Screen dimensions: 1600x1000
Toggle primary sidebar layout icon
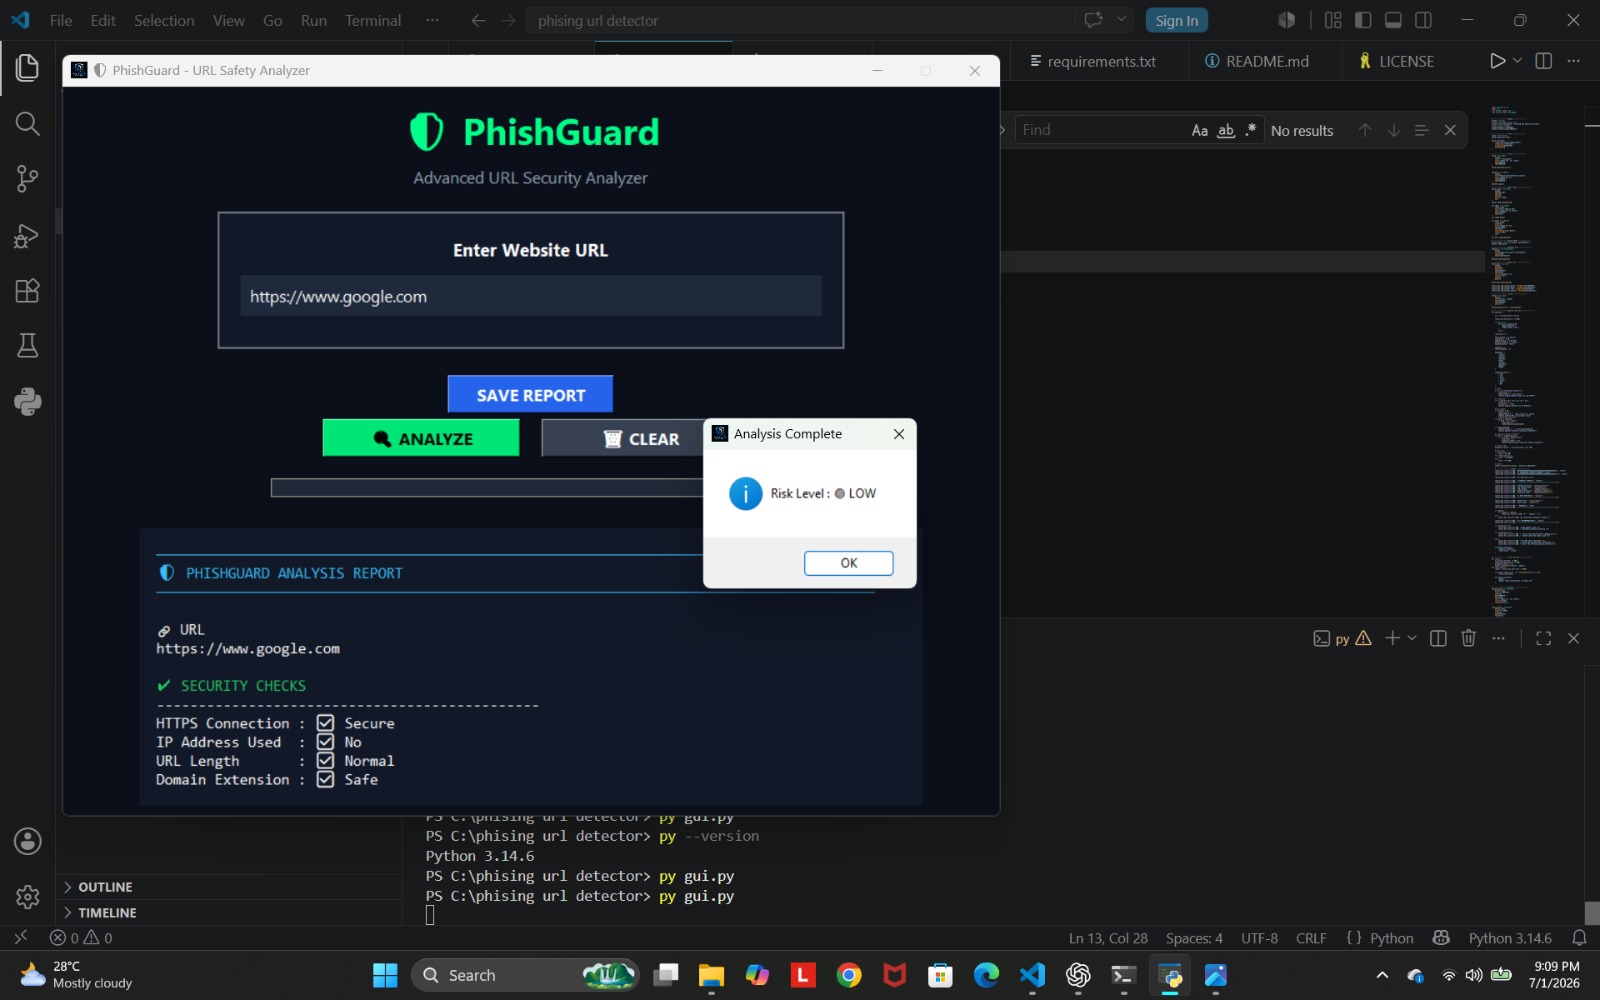tap(1363, 20)
